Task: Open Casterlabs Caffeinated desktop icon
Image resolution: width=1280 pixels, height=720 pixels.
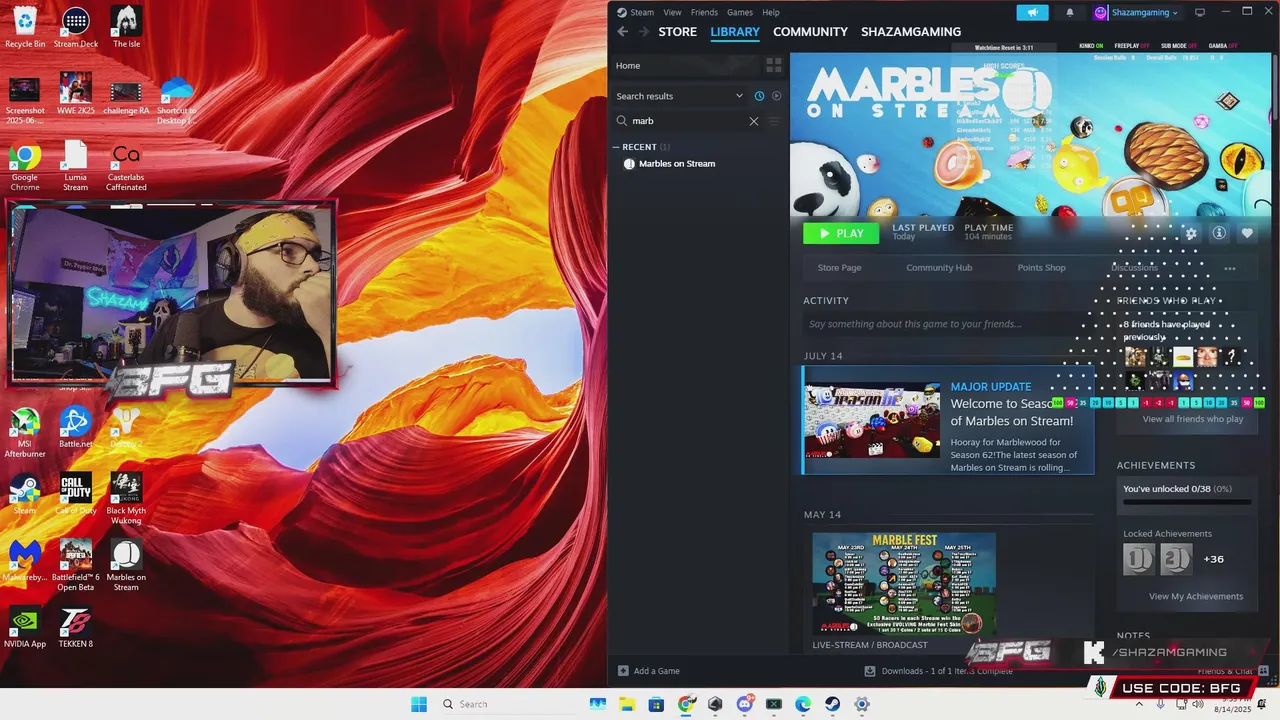Action: 126,167
